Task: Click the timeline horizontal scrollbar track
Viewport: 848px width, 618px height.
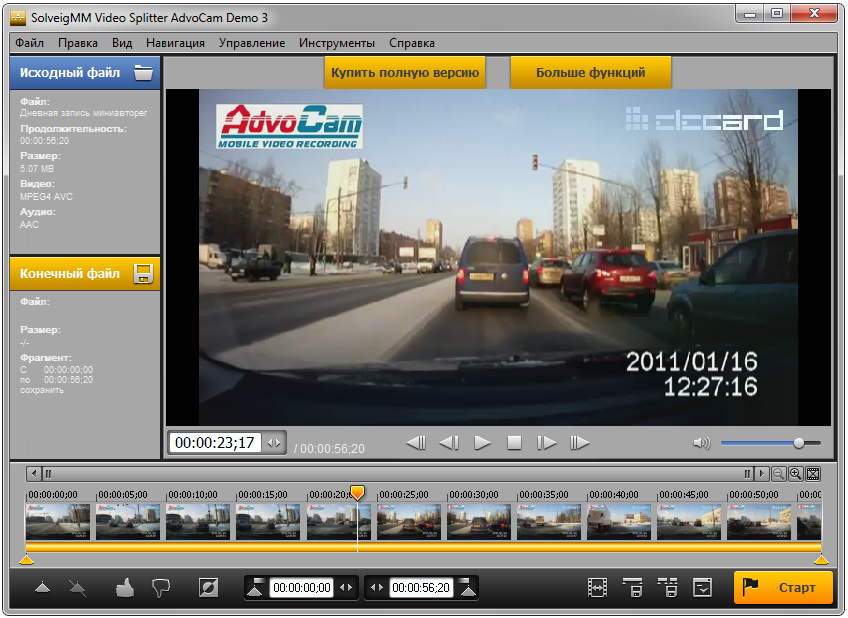Action: click(398, 474)
